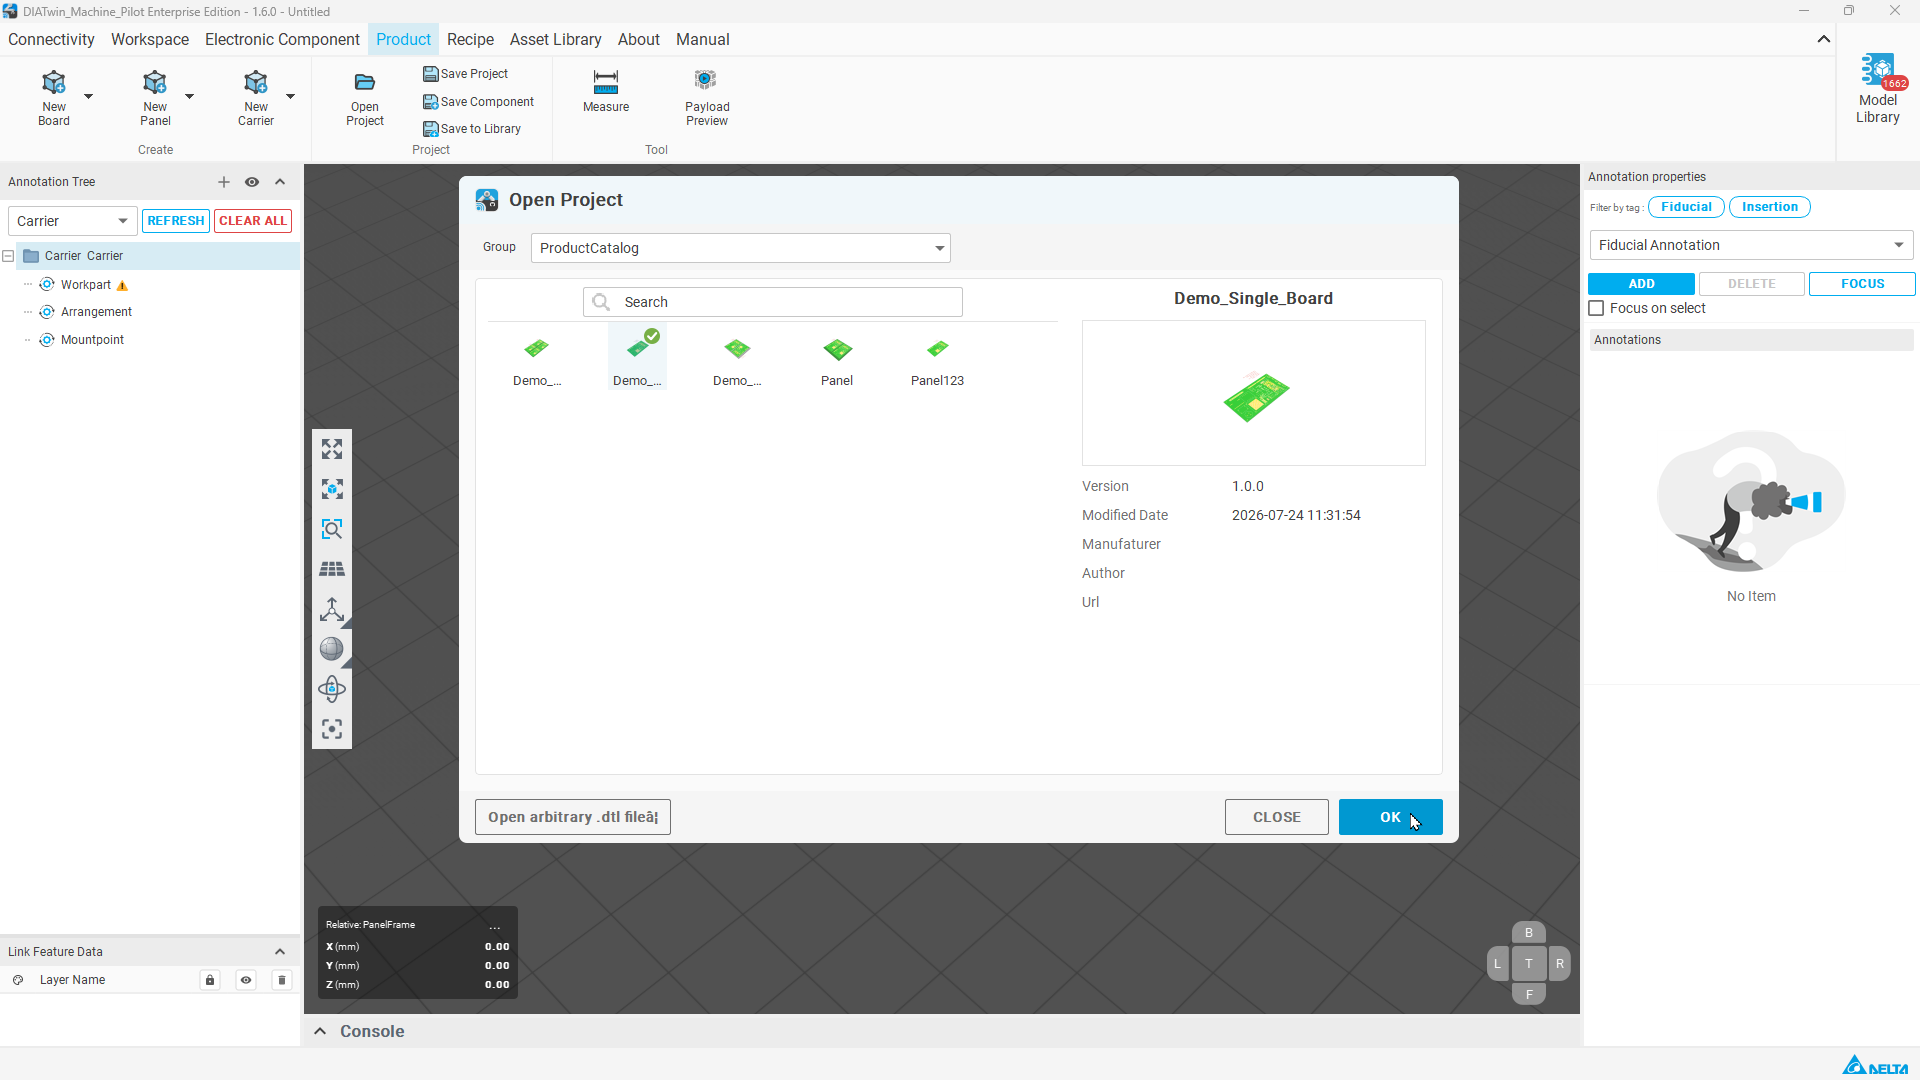The image size is (1920, 1080).
Task: Click the FOCUS annotation button
Action: 1862,284
